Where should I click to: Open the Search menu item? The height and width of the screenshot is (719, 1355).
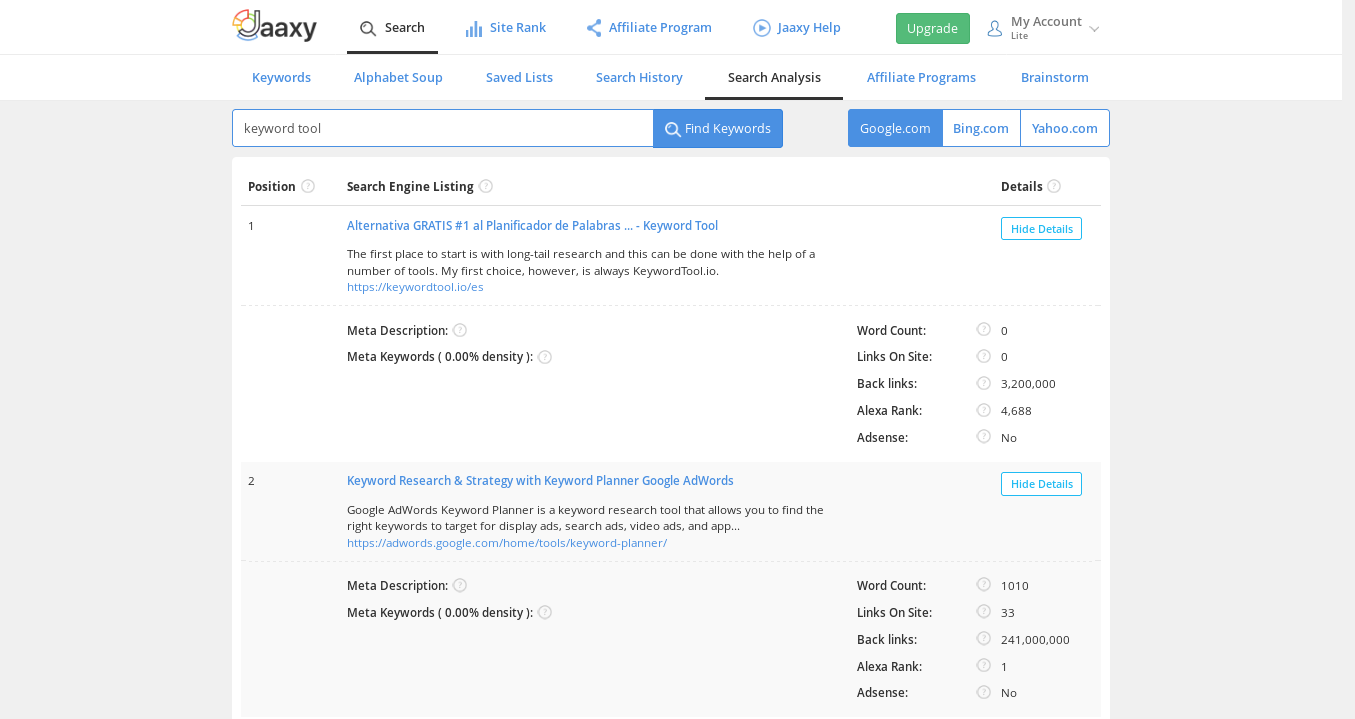(x=392, y=28)
